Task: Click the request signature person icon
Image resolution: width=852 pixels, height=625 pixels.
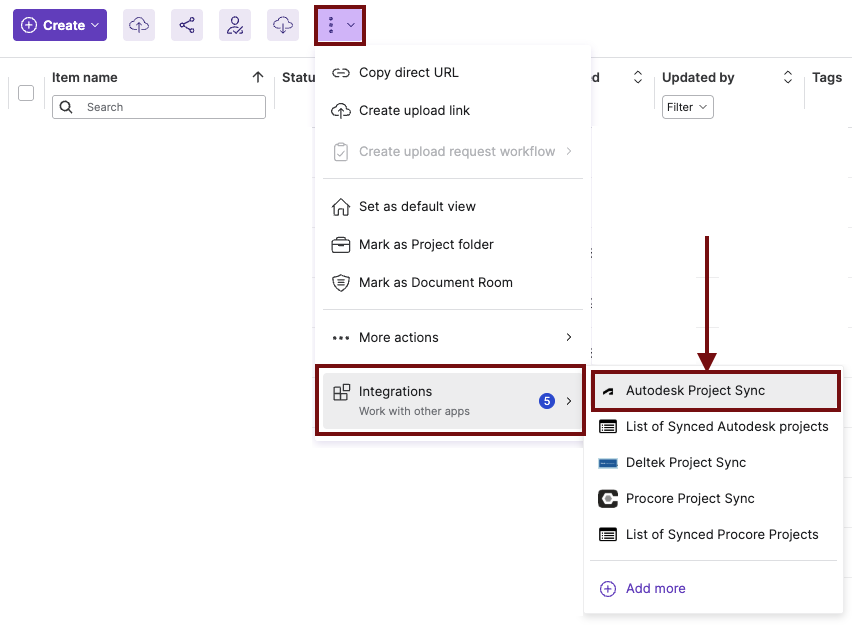Action: click(235, 25)
